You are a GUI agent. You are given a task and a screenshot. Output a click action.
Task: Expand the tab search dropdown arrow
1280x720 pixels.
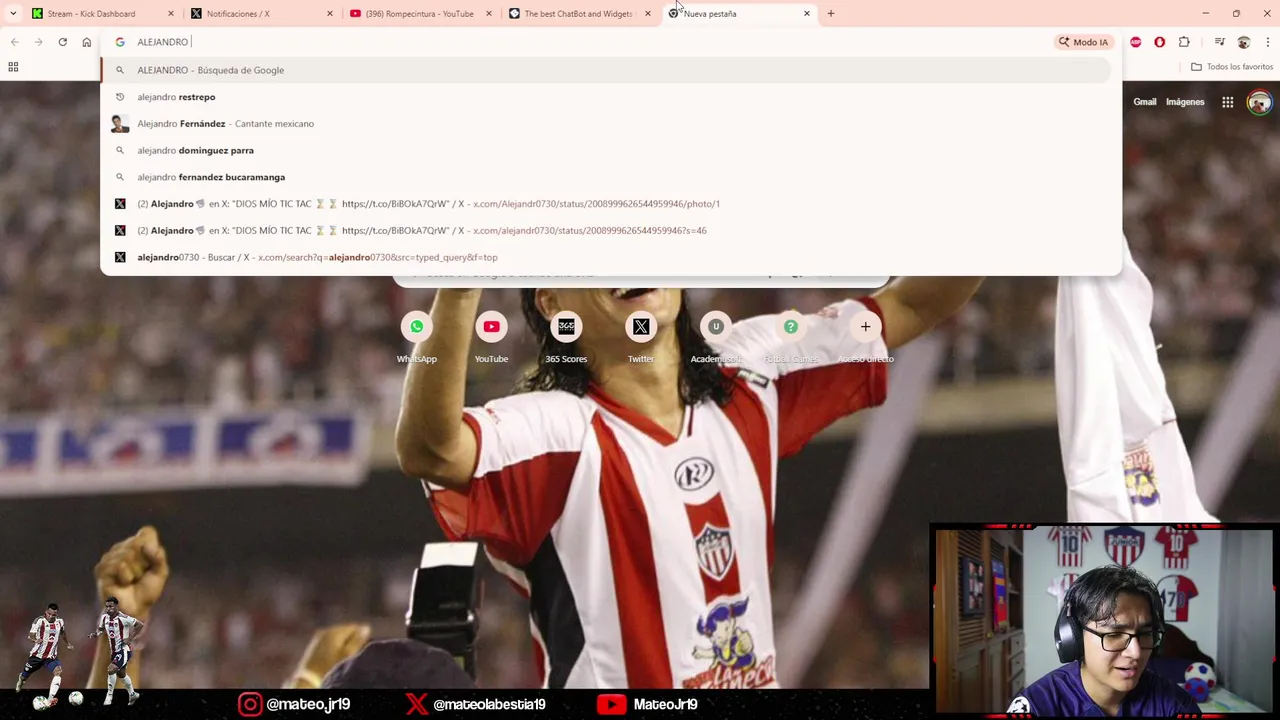[13, 14]
